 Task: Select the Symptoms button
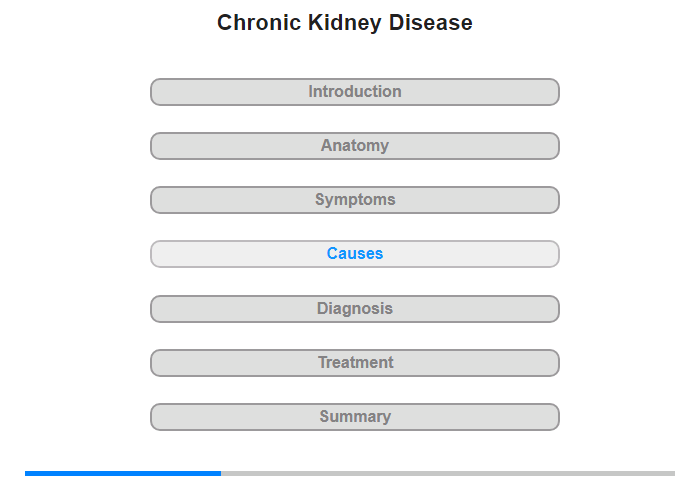pos(354,200)
